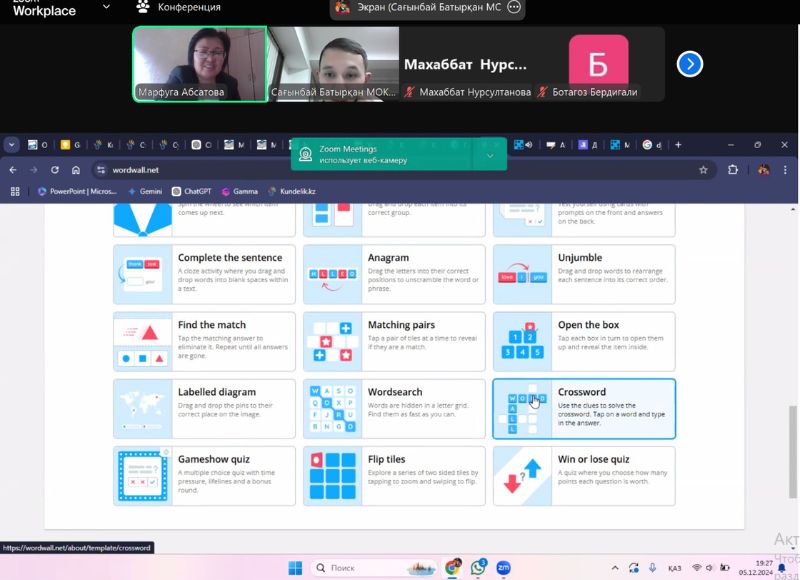Viewport: 800px width, 580px height.
Task: Click the browser reload button
Action: pyautogui.click(x=55, y=170)
